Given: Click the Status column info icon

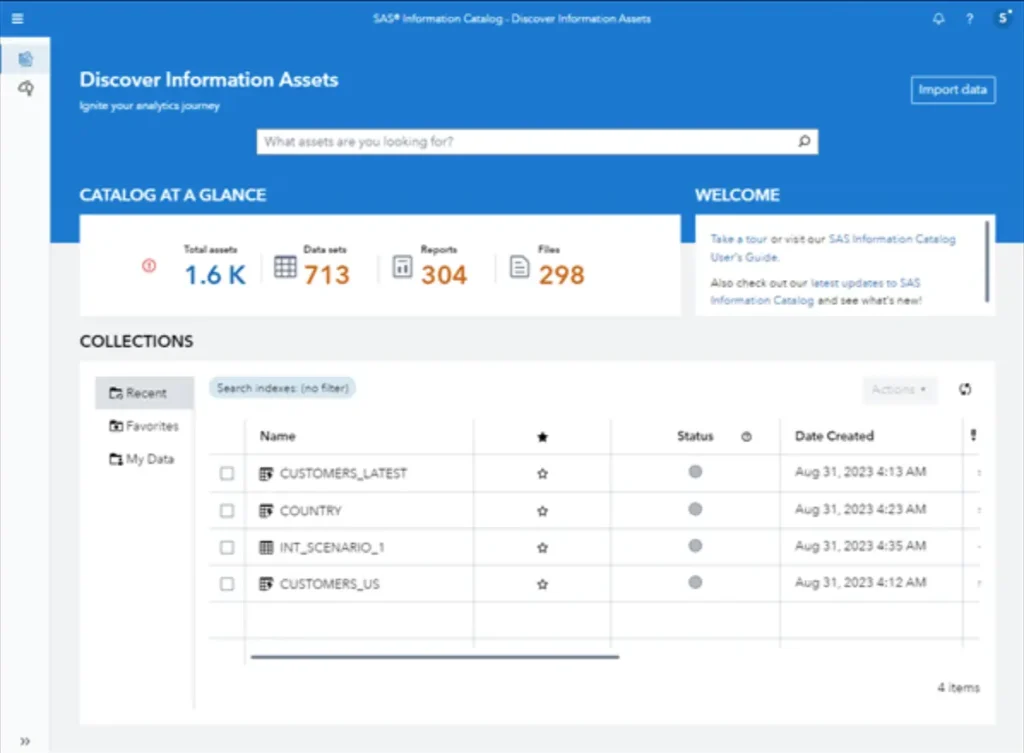Looking at the screenshot, I should [x=746, y=436].
